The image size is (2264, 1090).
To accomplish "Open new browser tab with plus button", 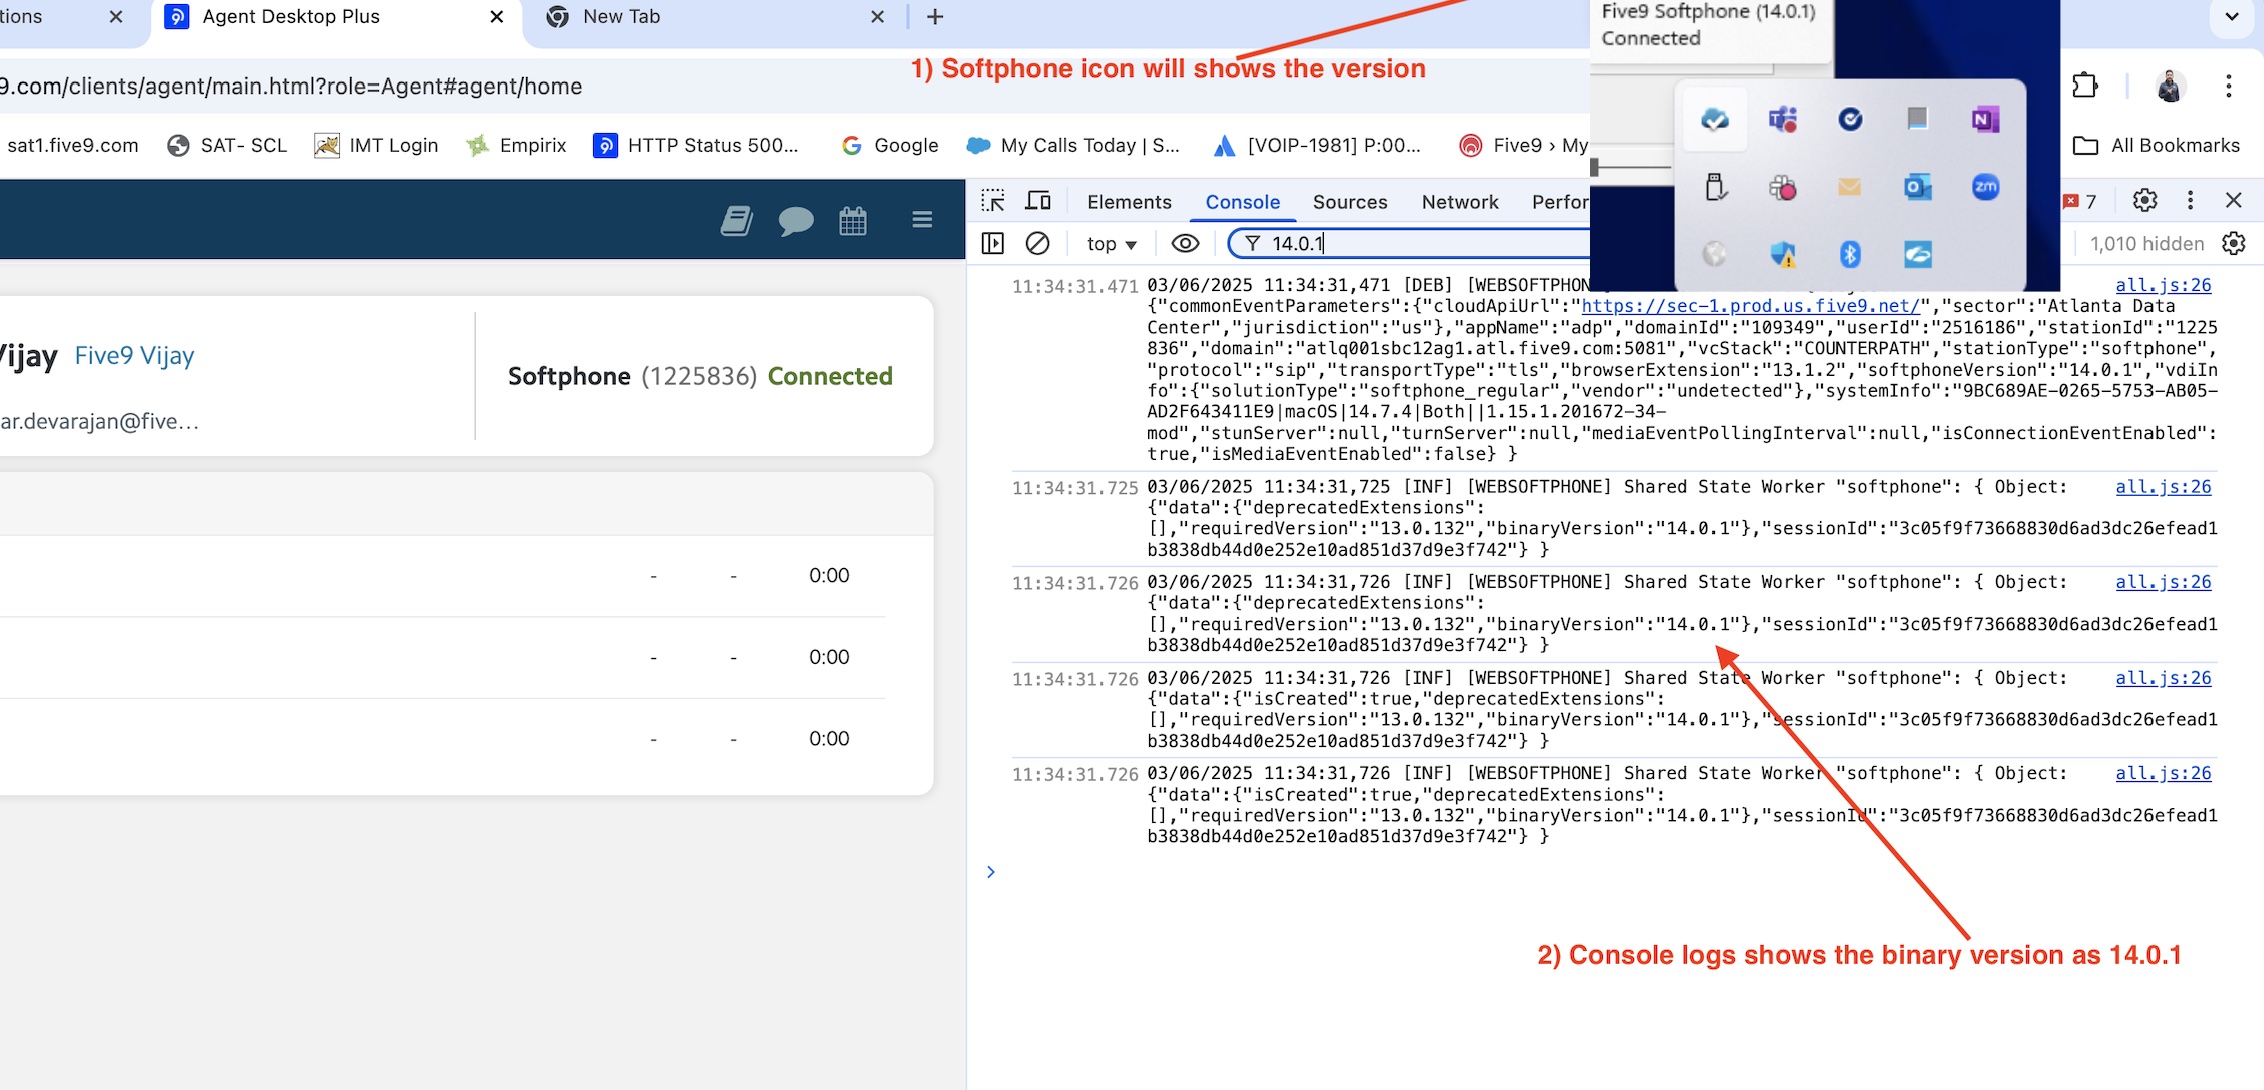I will tap(935, 17).
